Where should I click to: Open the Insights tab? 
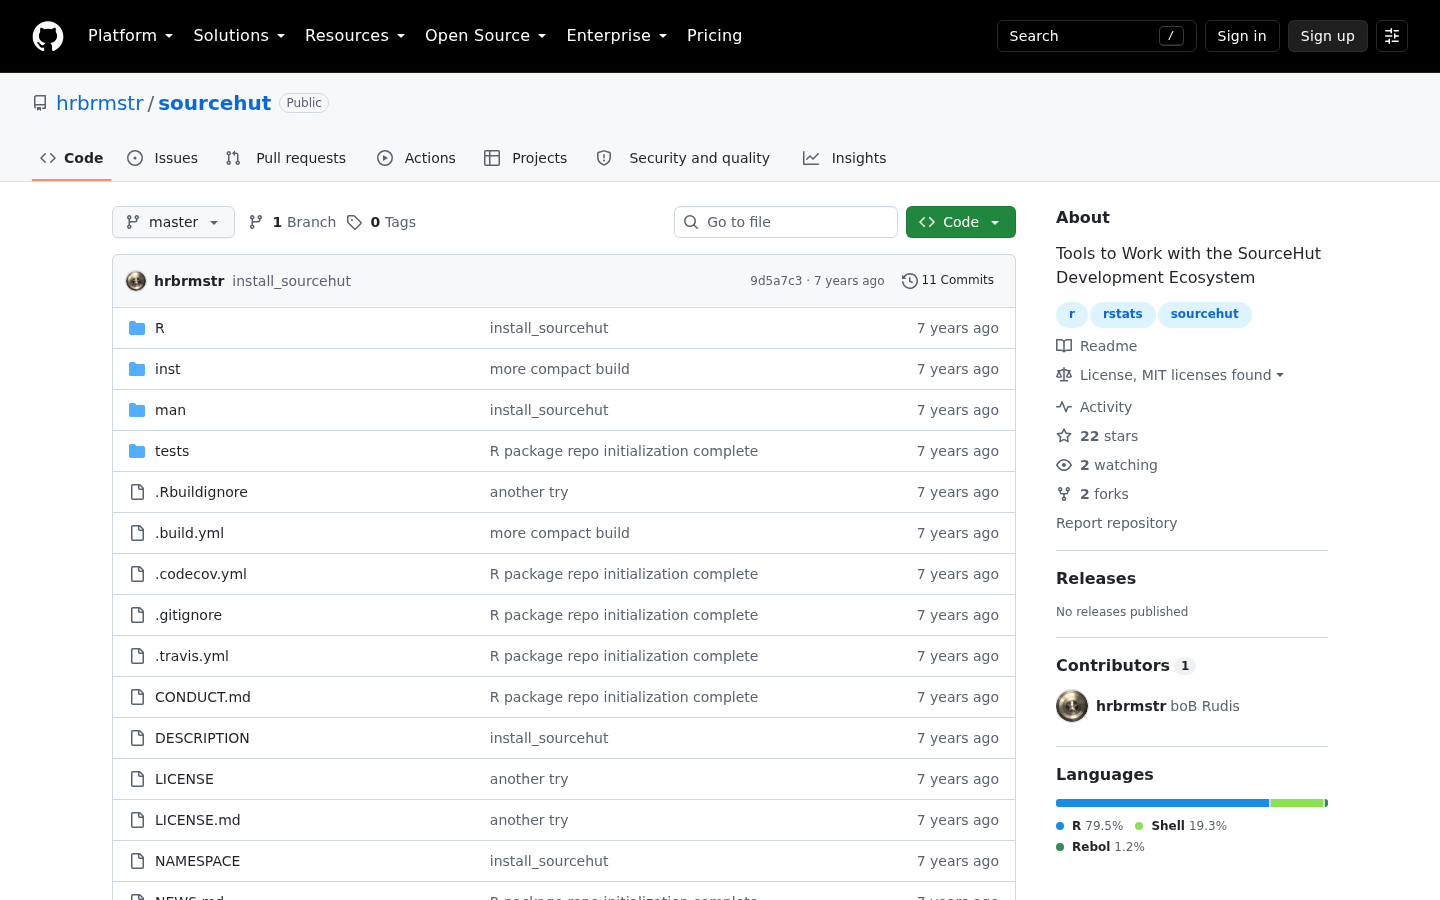tap(845, 158)
